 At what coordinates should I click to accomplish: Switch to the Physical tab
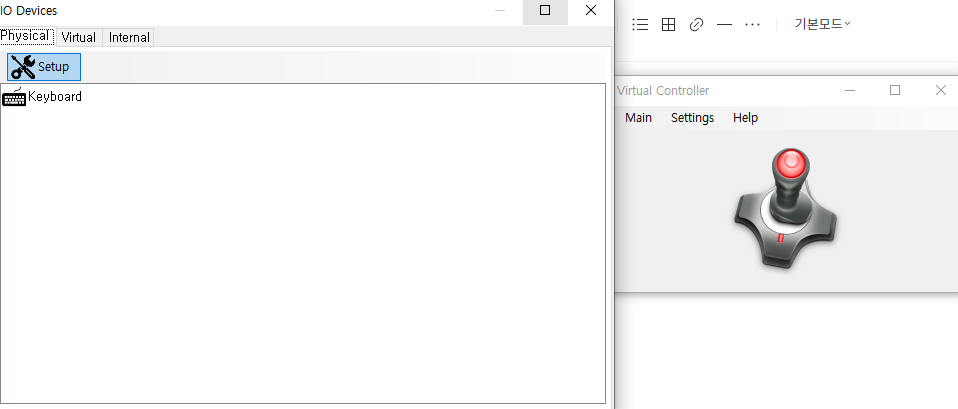[27, 36]
